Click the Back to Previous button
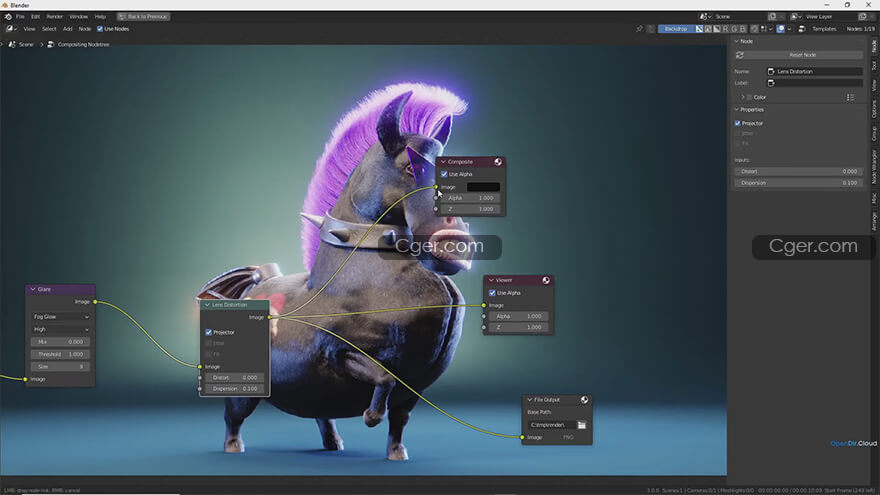Image resolution: width=880 pixels, height=495 pixels. click(x=143, y=17)
